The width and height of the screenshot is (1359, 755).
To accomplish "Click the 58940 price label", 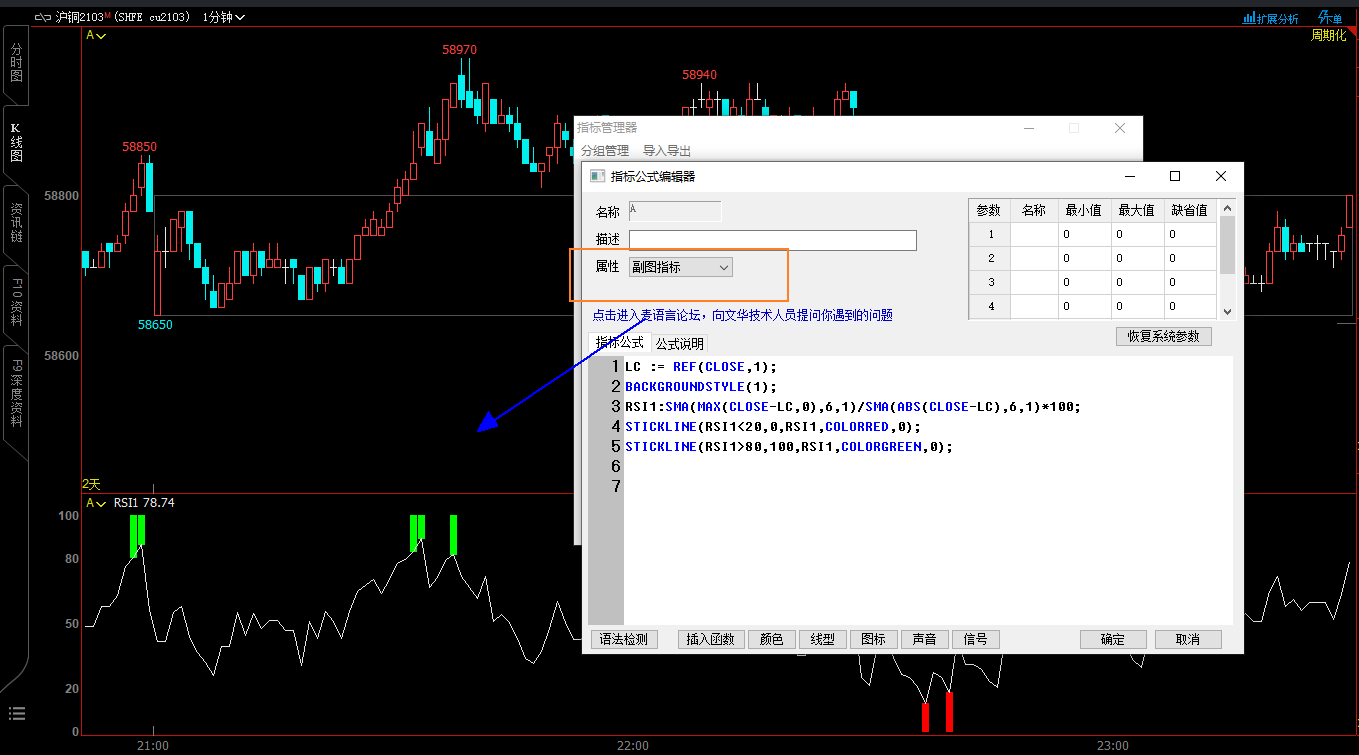I will click(x=700, y=74).
